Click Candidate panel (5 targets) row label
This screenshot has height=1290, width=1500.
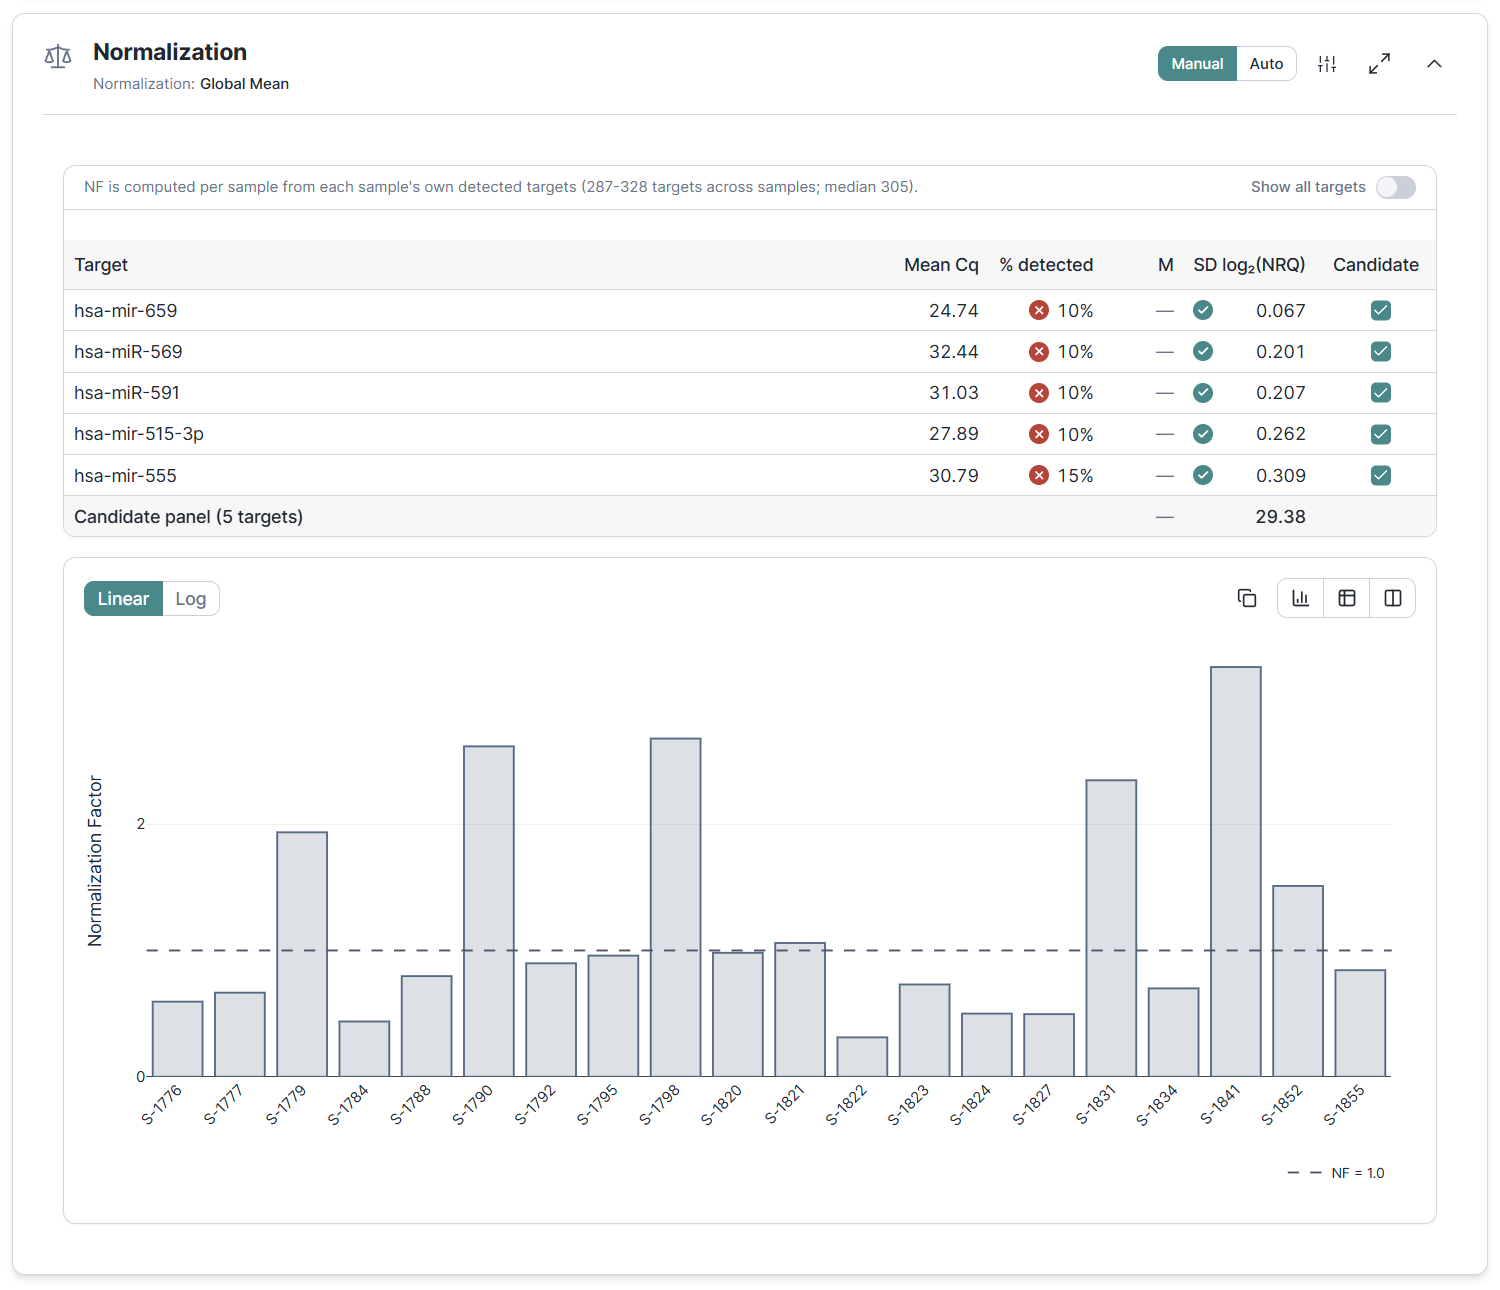pos(189,517)
